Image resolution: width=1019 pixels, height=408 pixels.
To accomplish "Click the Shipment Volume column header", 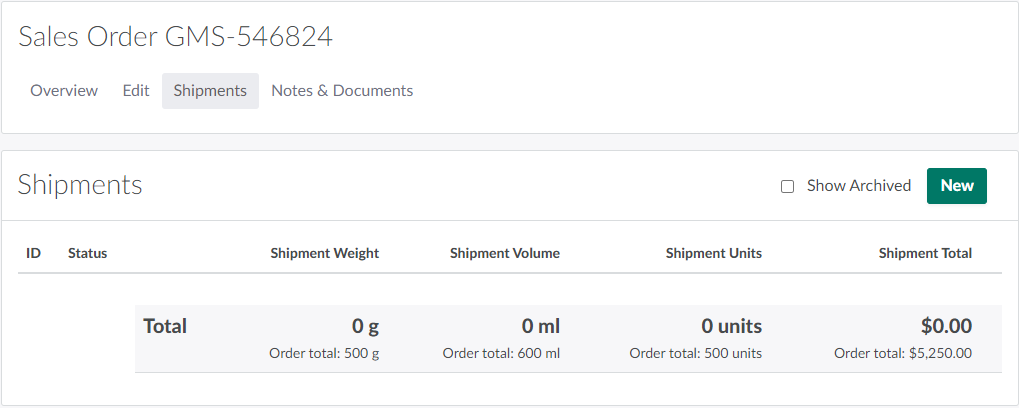I will [504, 253].
